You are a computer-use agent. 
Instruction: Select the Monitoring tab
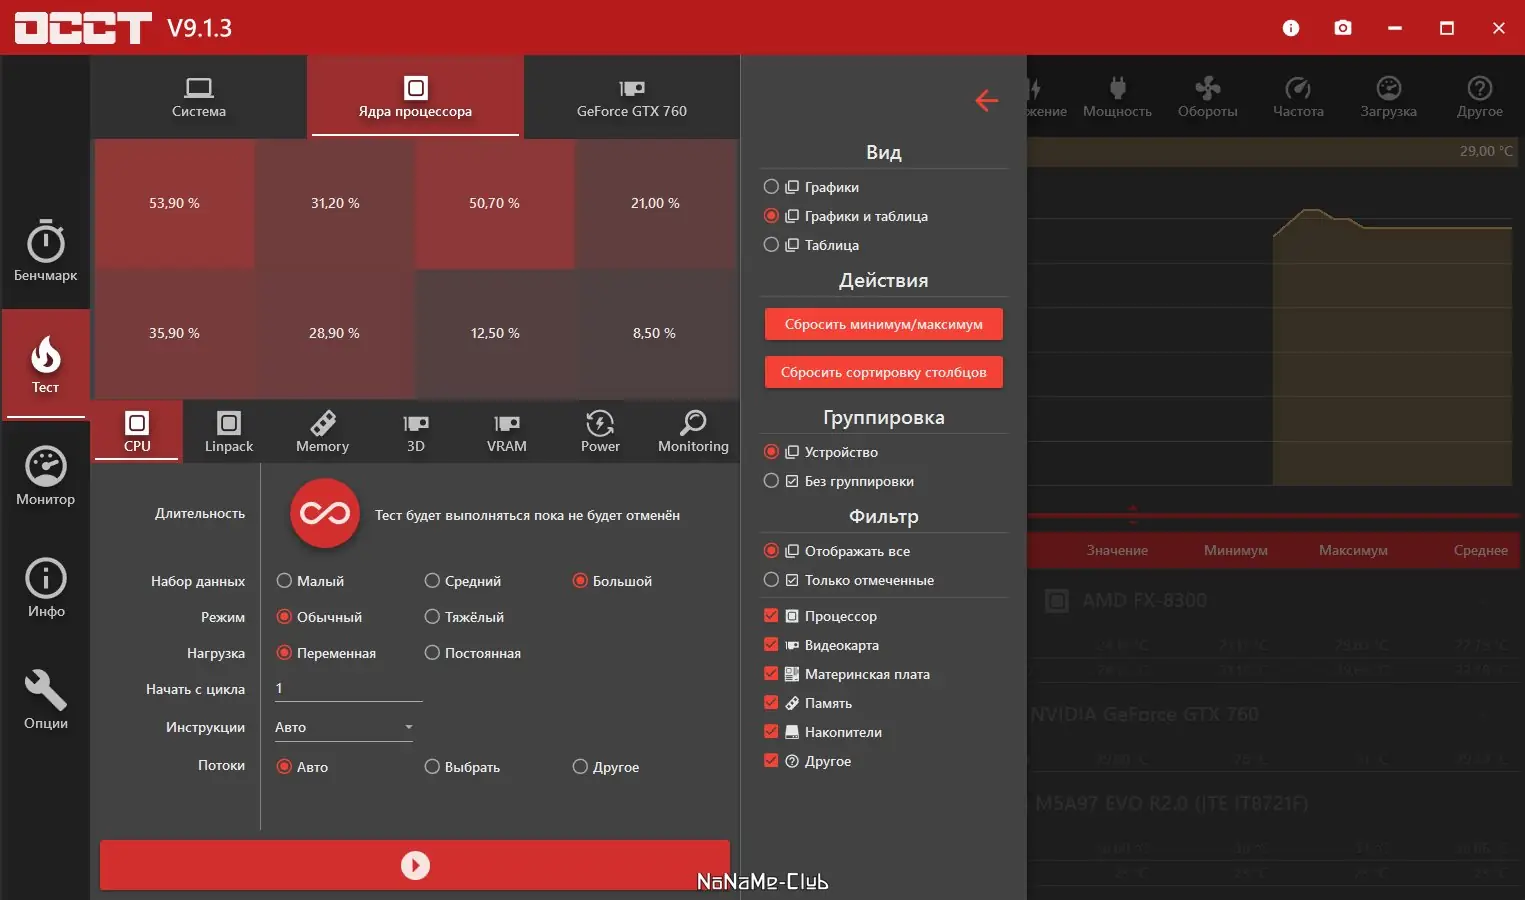point(693,431)
